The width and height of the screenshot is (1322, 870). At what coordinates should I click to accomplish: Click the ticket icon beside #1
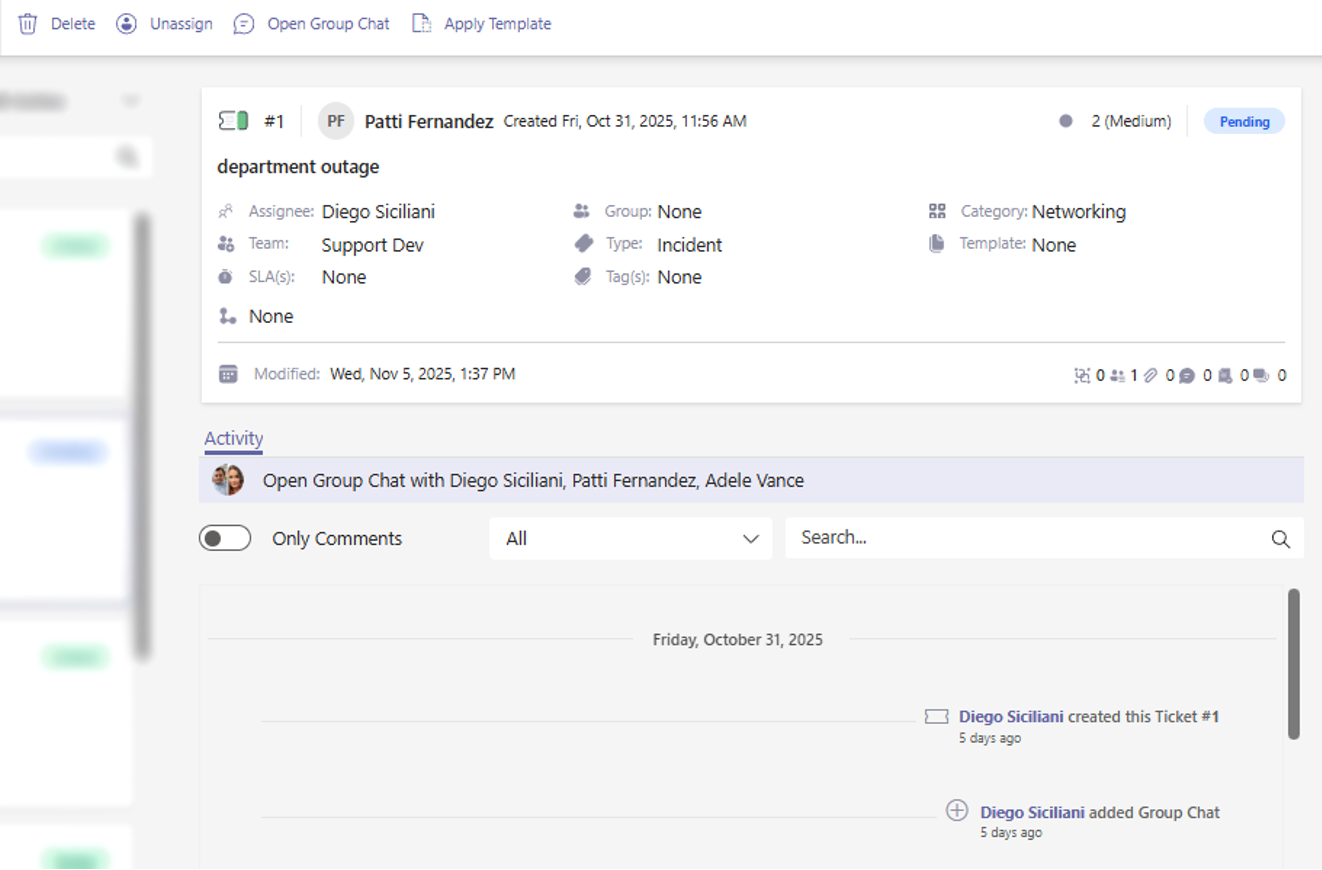[x=233, y=121]
